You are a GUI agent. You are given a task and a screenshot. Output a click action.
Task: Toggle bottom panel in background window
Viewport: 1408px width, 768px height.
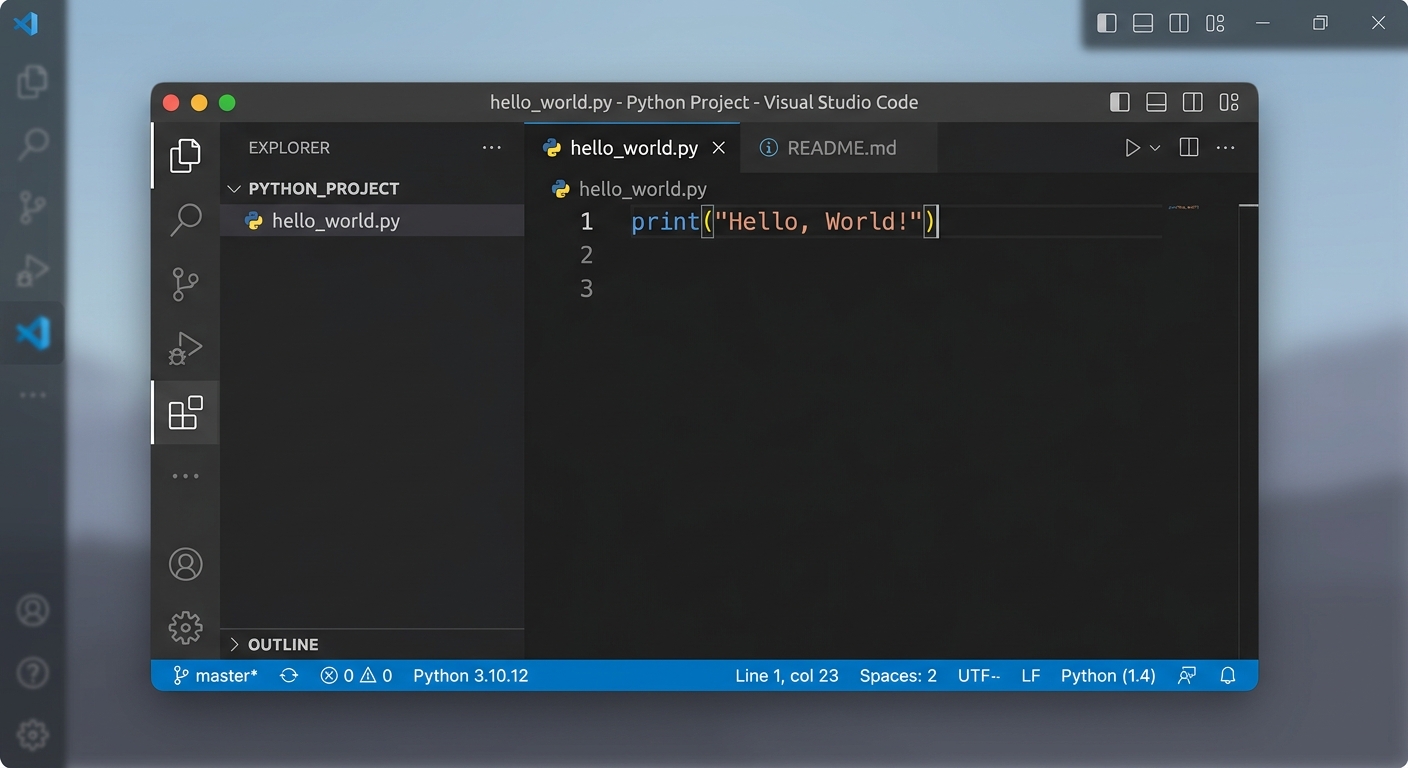(1143, 23)
